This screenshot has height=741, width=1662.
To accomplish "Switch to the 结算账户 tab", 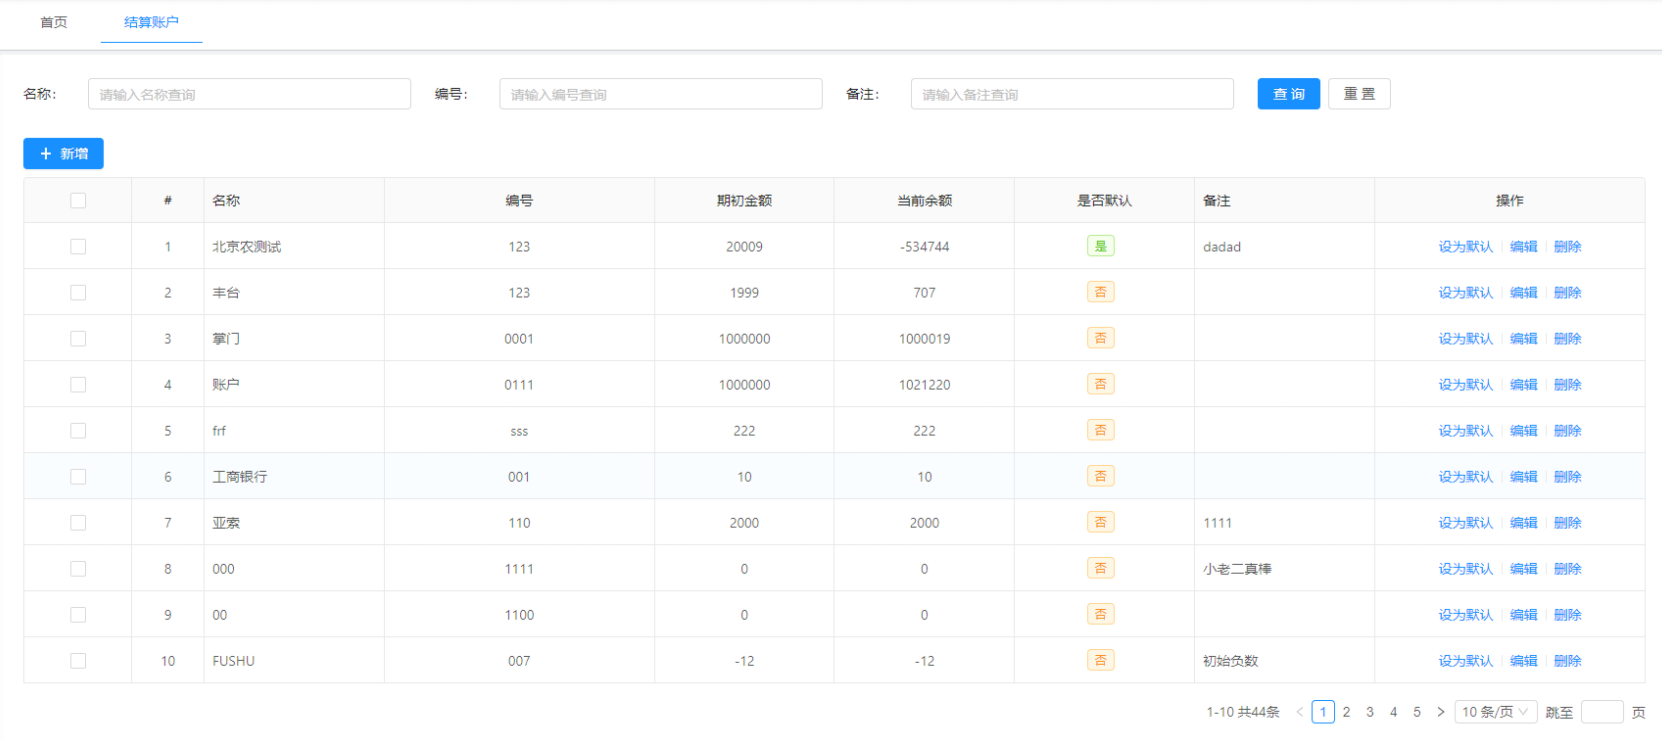I will (x=151, y=22).
